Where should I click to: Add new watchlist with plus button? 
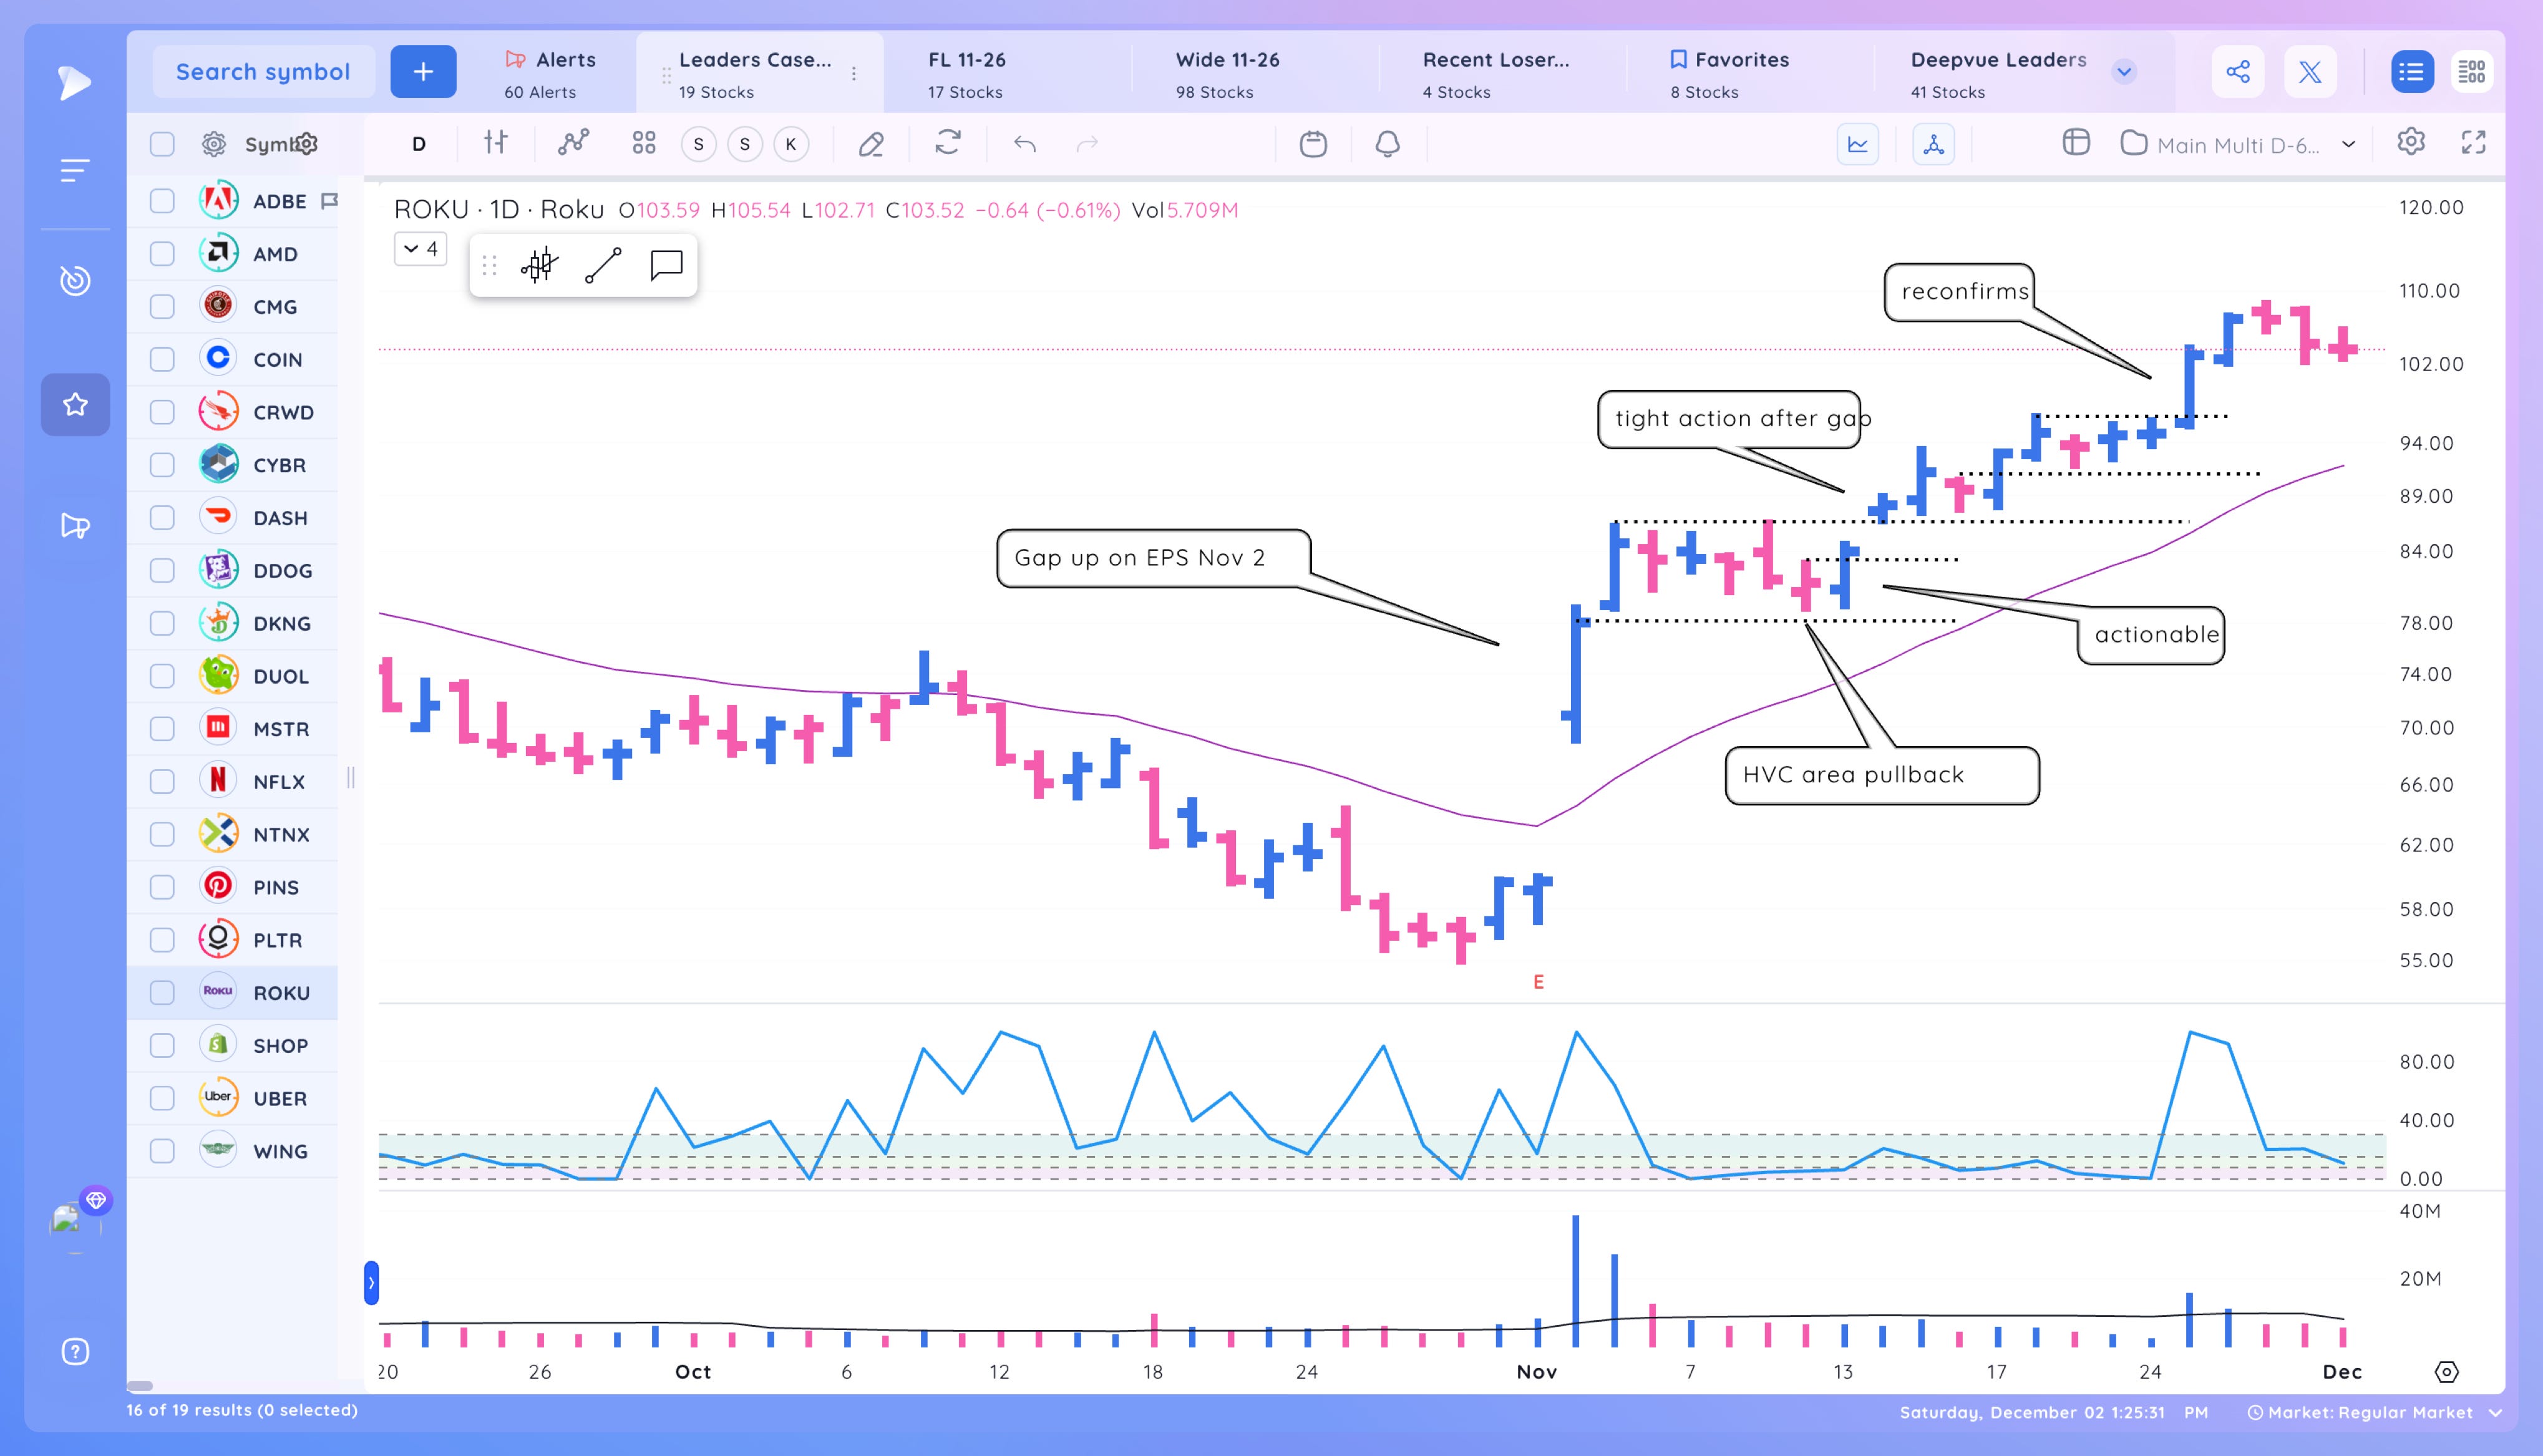pos(423,72)
